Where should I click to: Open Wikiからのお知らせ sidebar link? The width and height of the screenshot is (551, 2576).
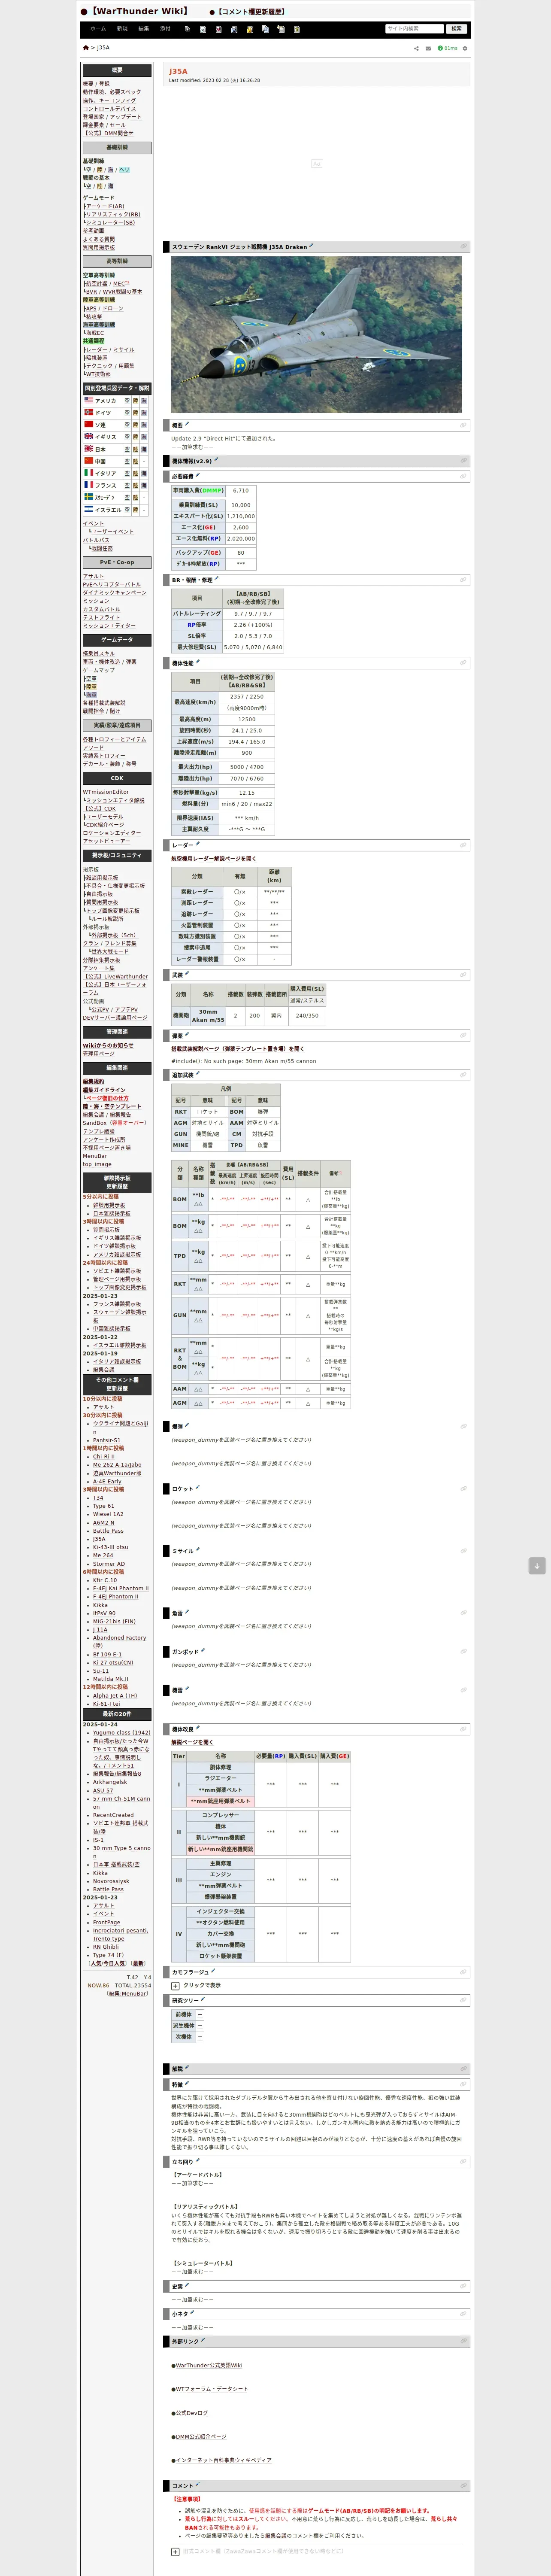pyautogui.click(x=108, y=1045)
